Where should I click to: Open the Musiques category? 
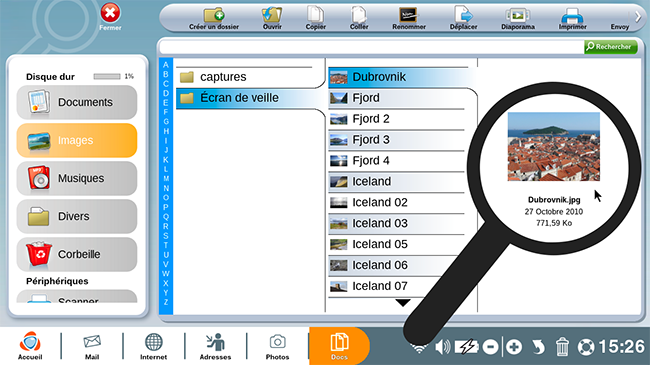coord(77,178)
